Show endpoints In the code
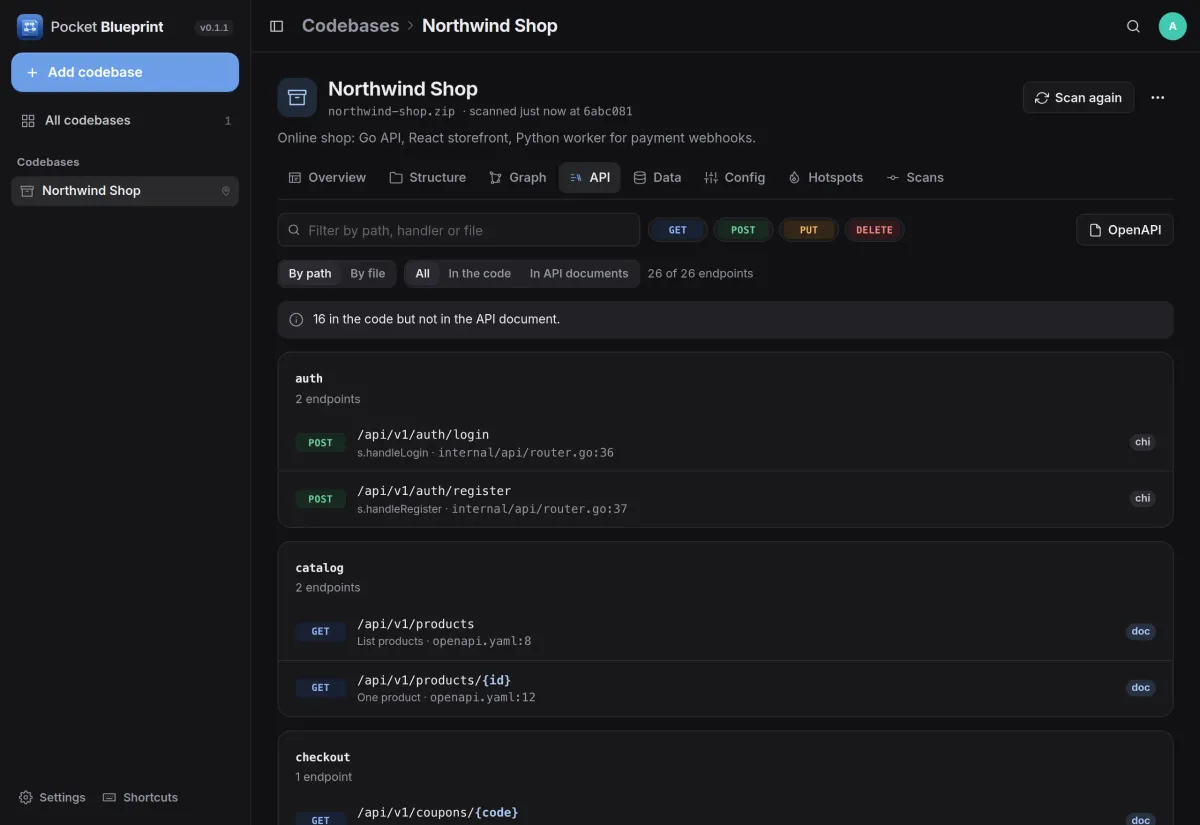 pyautogui.click(x=479, y=273)
